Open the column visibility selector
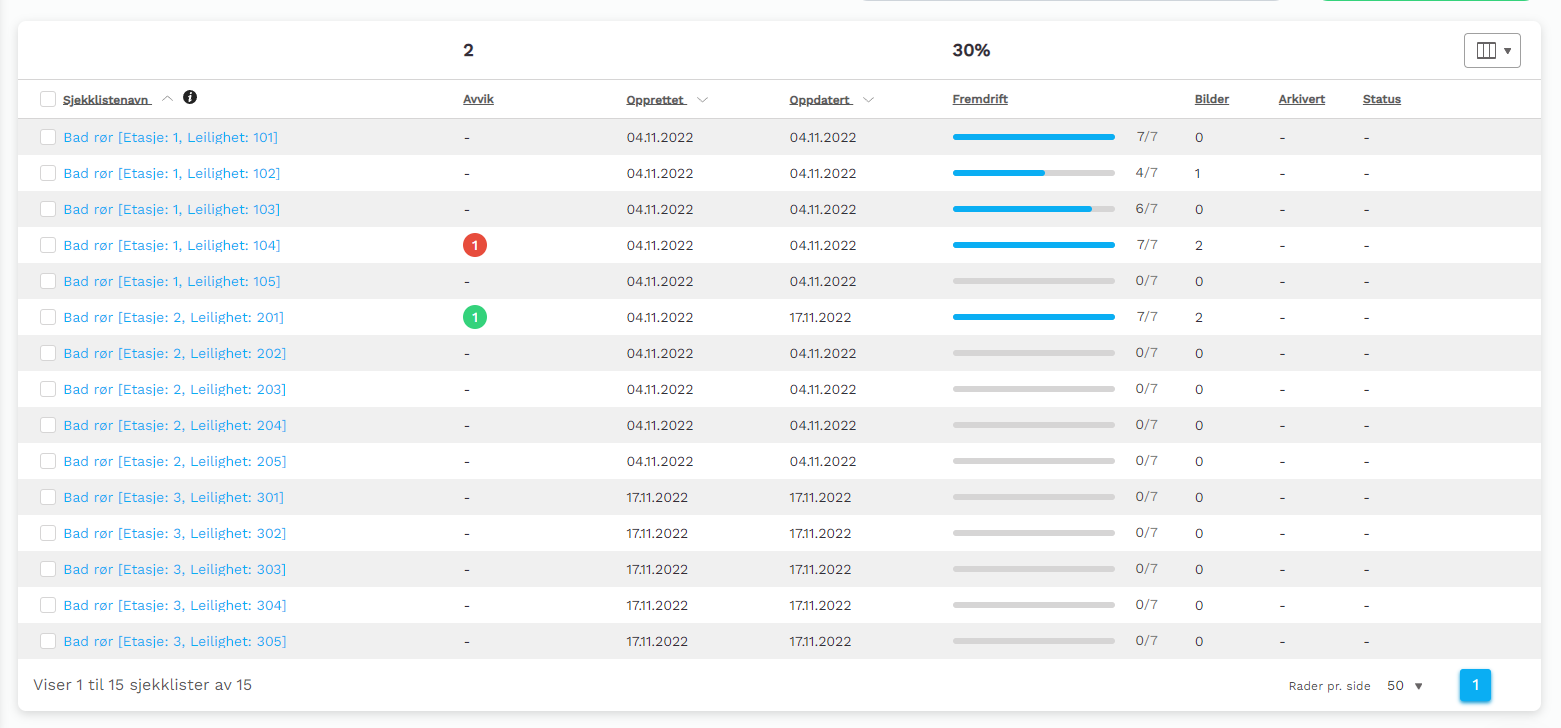 1491,51
